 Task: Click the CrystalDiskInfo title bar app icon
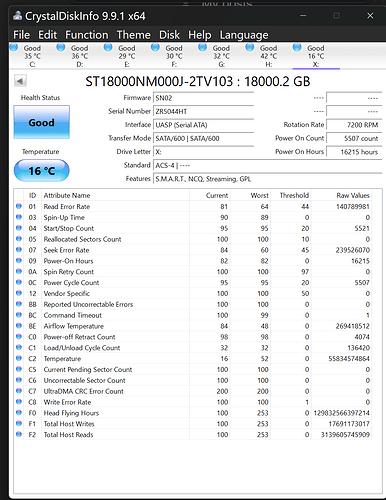coord(18,16)
